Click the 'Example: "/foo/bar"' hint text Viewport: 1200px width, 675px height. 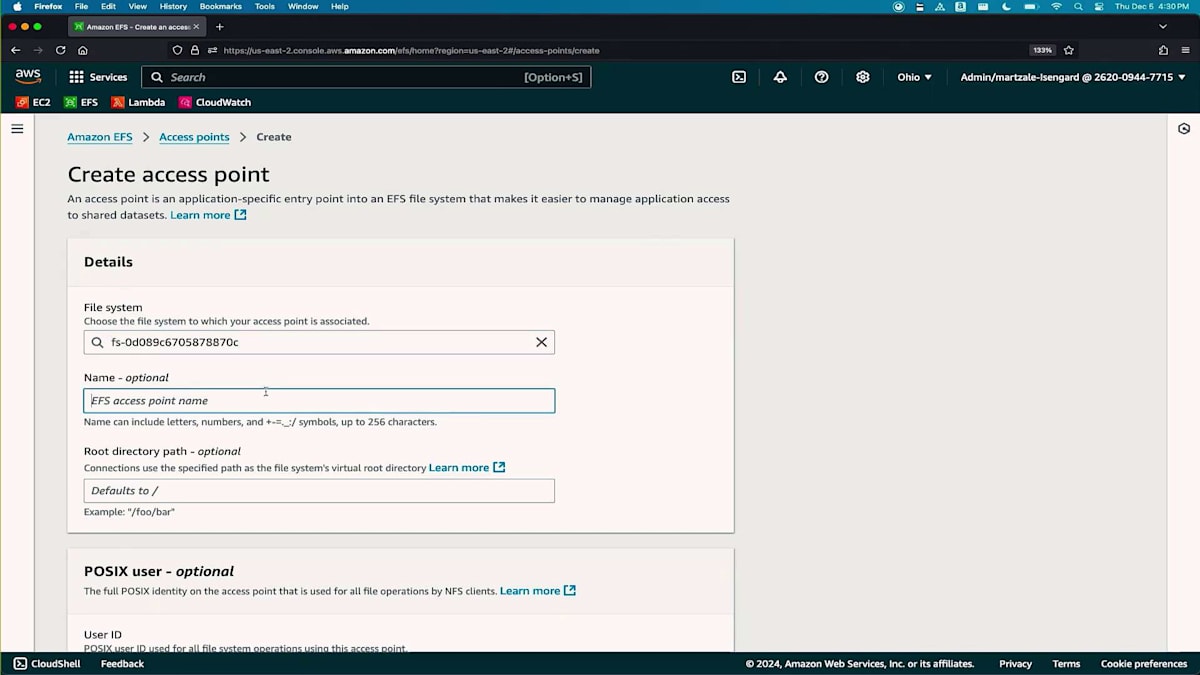click(x=130, y=512)
